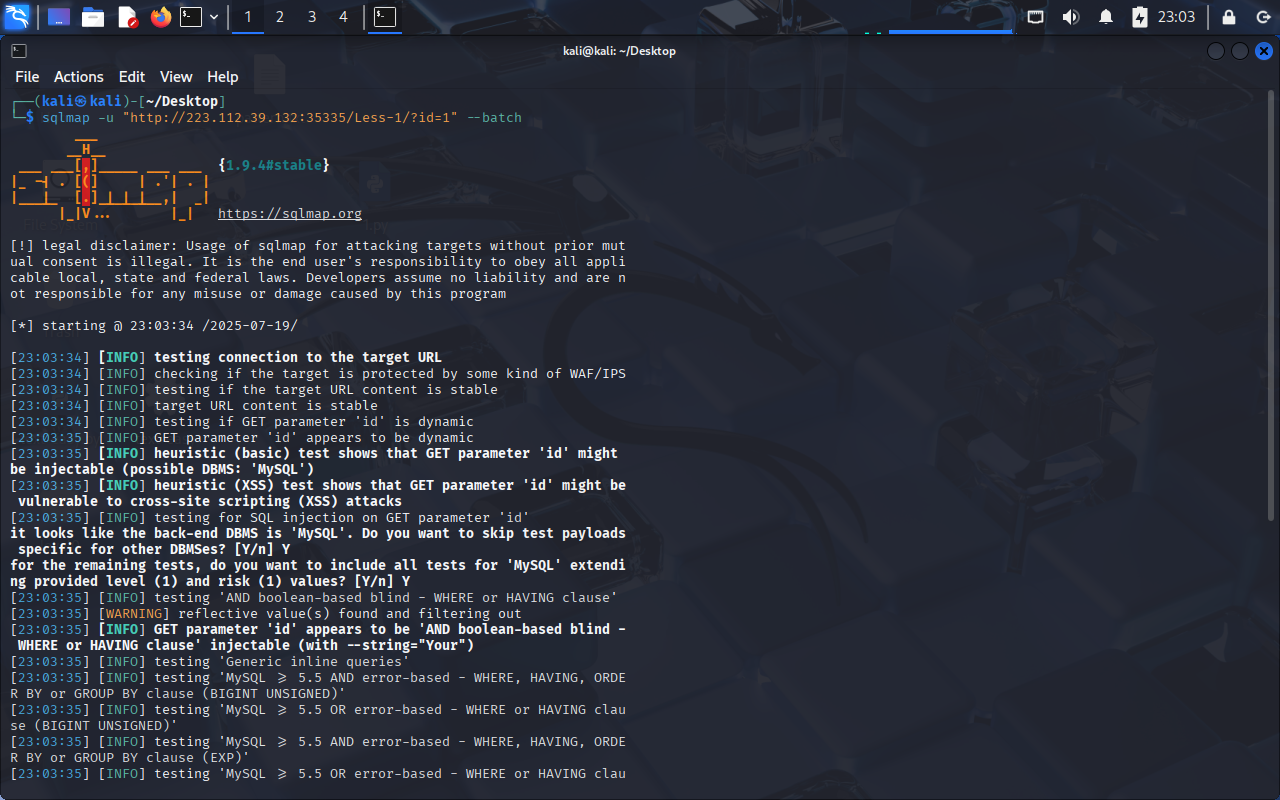Click the sqlmap ASCII art logo

pyautogui.click(x=110, y=180)
